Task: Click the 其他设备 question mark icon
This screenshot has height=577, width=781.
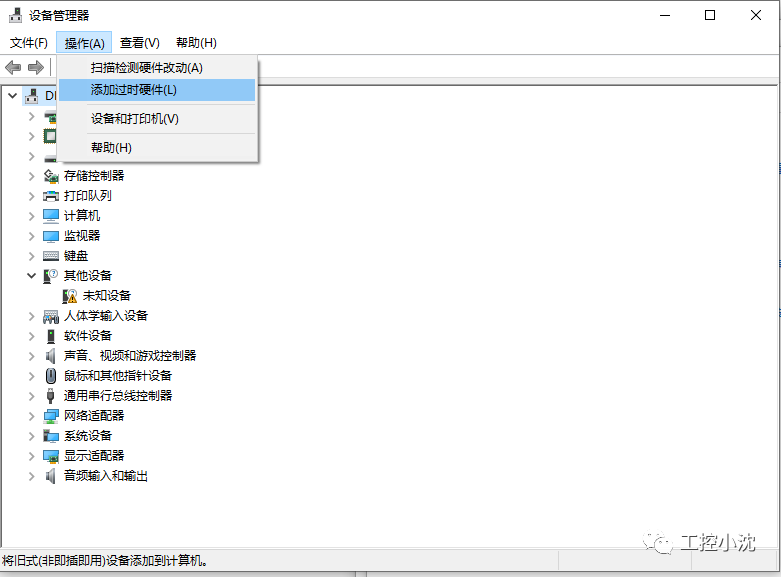Action: point(51,276)
